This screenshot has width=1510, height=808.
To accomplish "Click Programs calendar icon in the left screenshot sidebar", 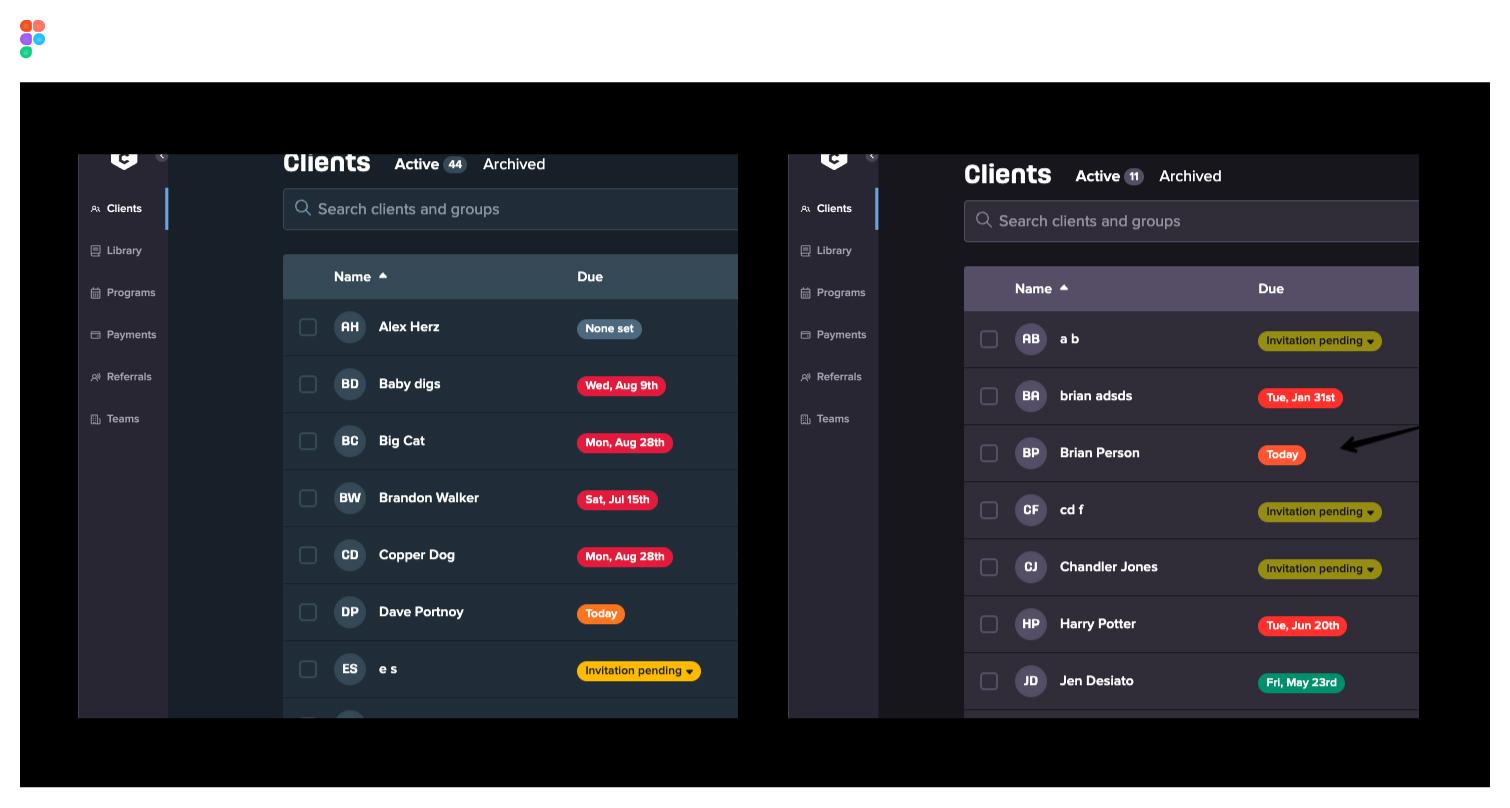I will tap(95, 293).
